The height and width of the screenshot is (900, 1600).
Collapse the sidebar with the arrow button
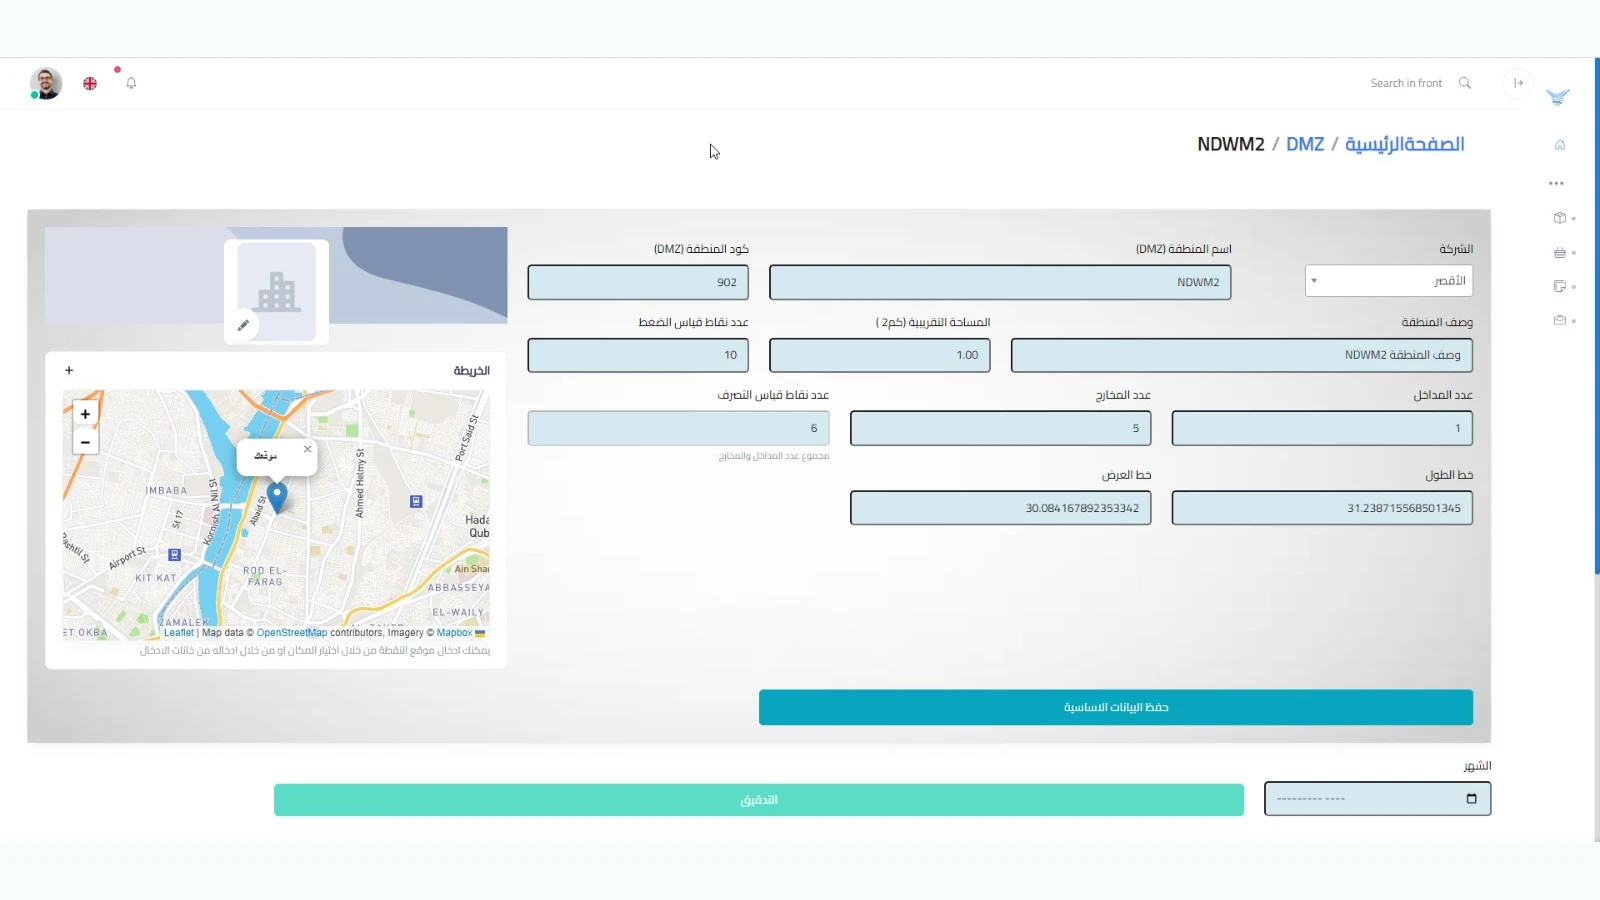(1518, 83)
